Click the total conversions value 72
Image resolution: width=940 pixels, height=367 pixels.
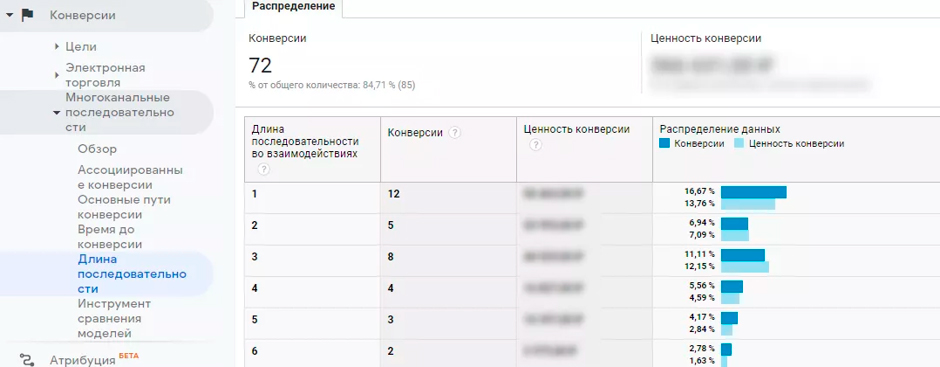[260, 65]
